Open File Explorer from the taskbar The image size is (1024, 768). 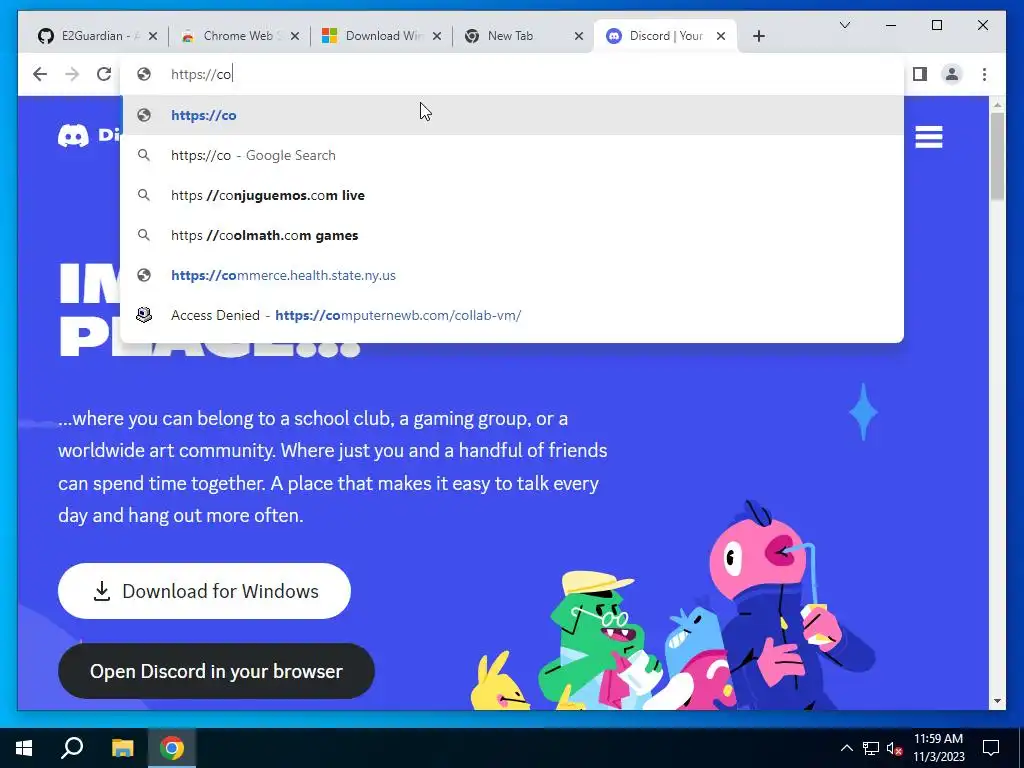[x=122, y=748]
